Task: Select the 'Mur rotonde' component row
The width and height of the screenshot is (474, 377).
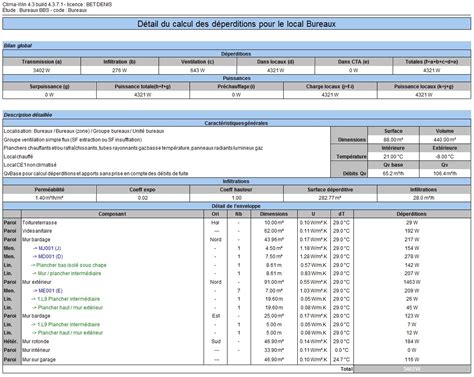Action: (236, 341)
